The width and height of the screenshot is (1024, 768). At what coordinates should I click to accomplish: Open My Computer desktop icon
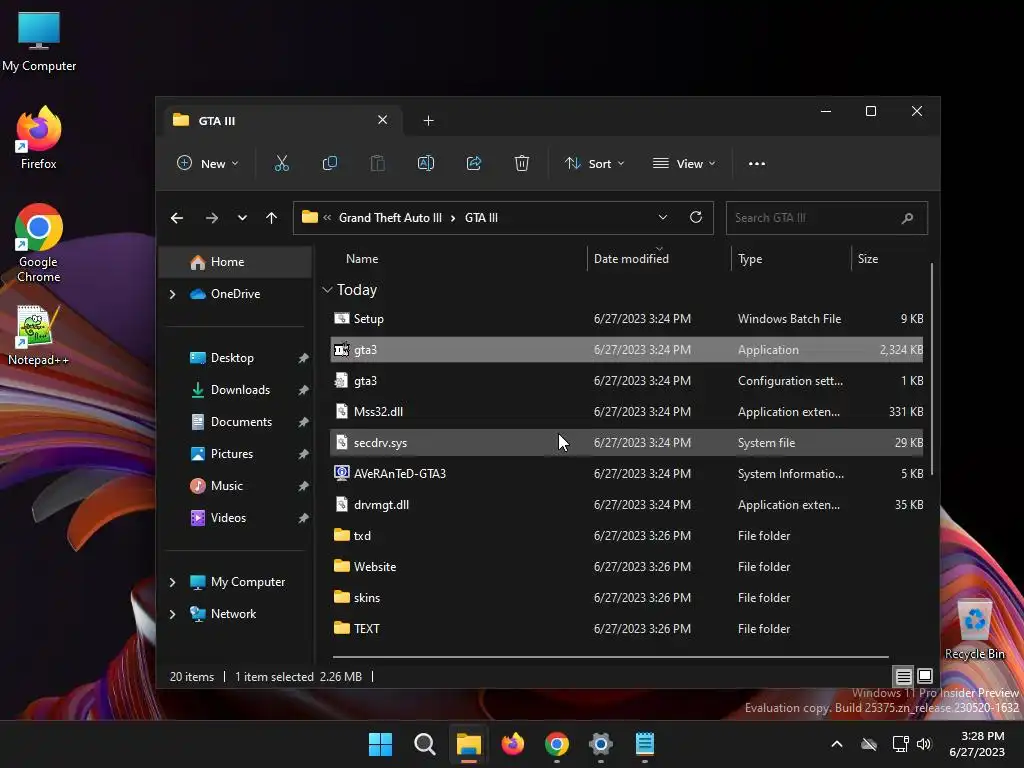tap(39, 42)
